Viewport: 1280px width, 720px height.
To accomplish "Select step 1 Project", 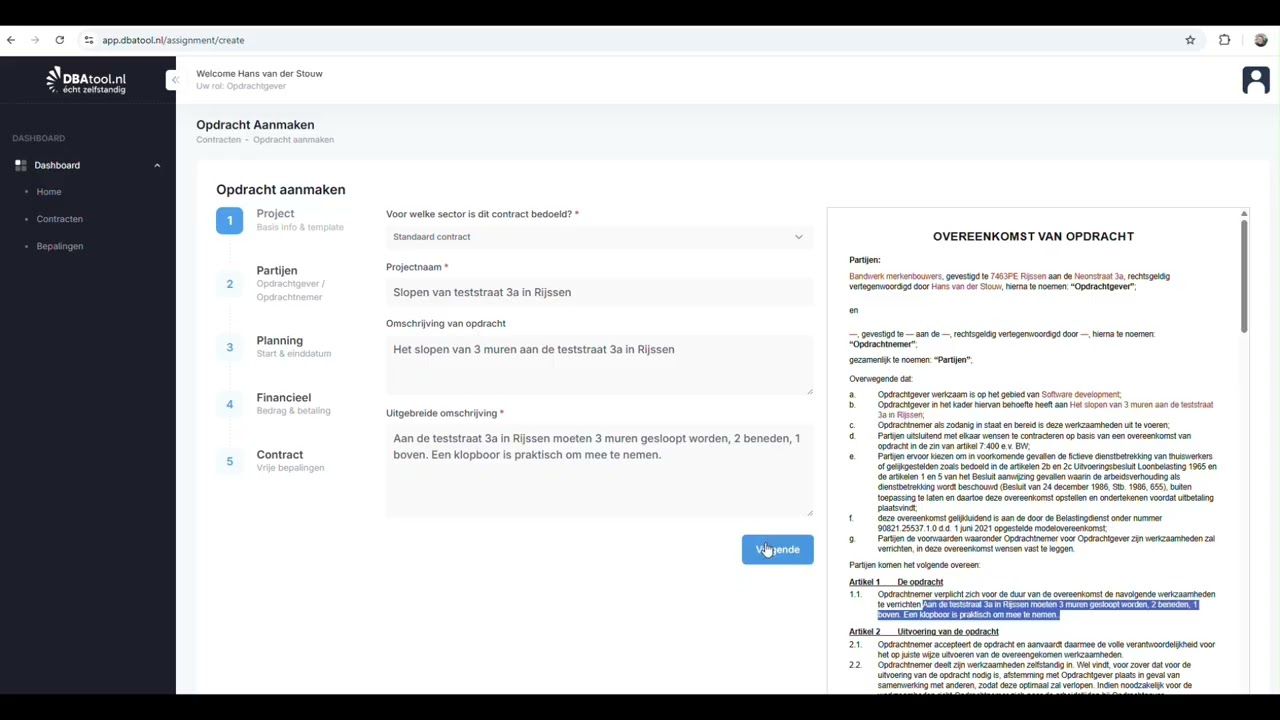I will (x=281, y=220).
